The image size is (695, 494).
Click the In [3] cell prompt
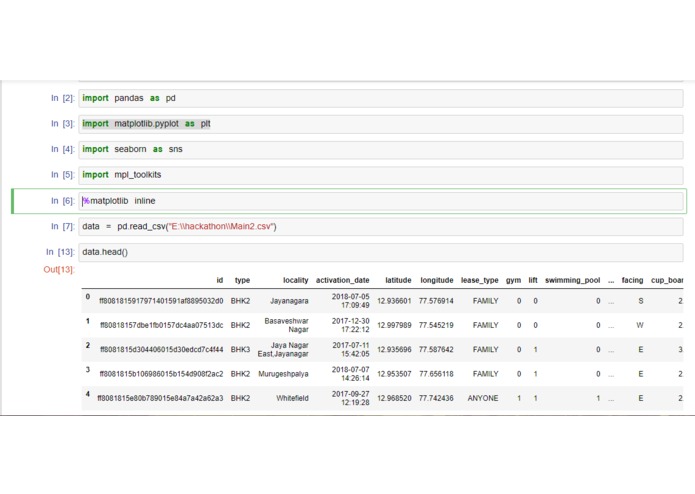point(62,124)
